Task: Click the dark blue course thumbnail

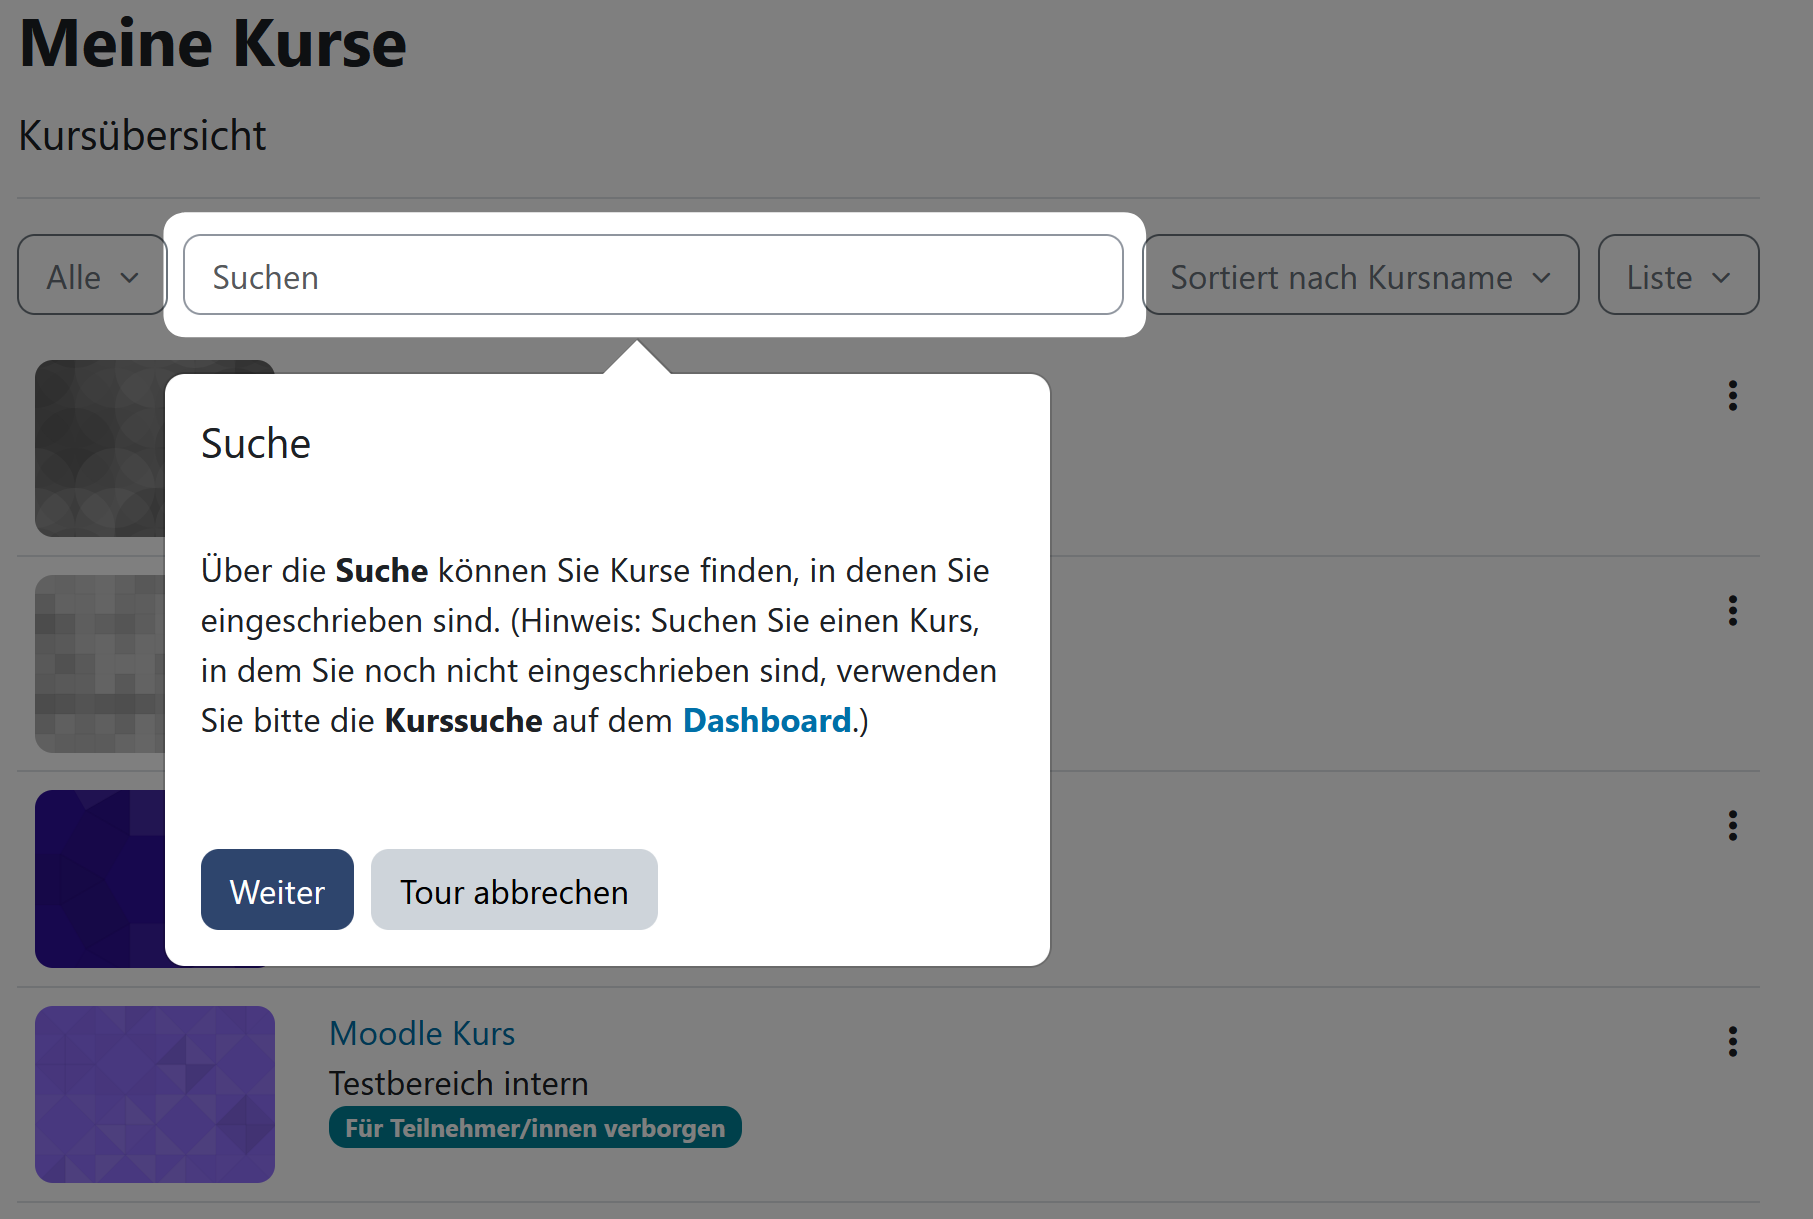Action: click(x=100, y=878)
